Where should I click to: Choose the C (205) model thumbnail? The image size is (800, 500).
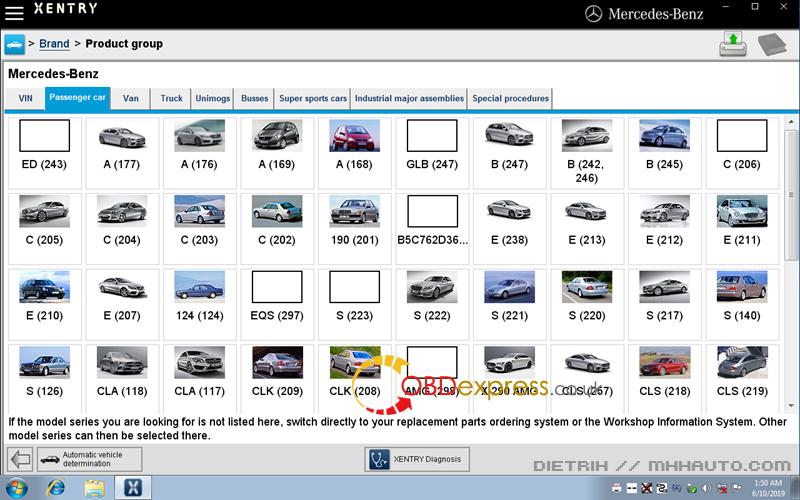coord(44,222)
